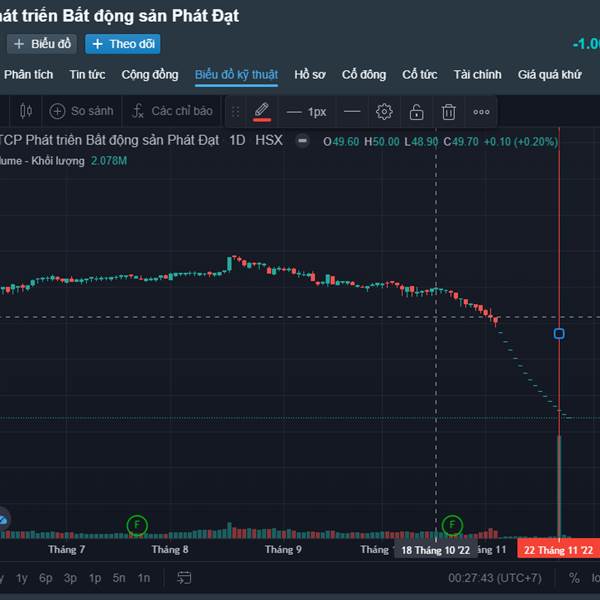
Task: Select 6p time range
Action: [x=46, y=578]
